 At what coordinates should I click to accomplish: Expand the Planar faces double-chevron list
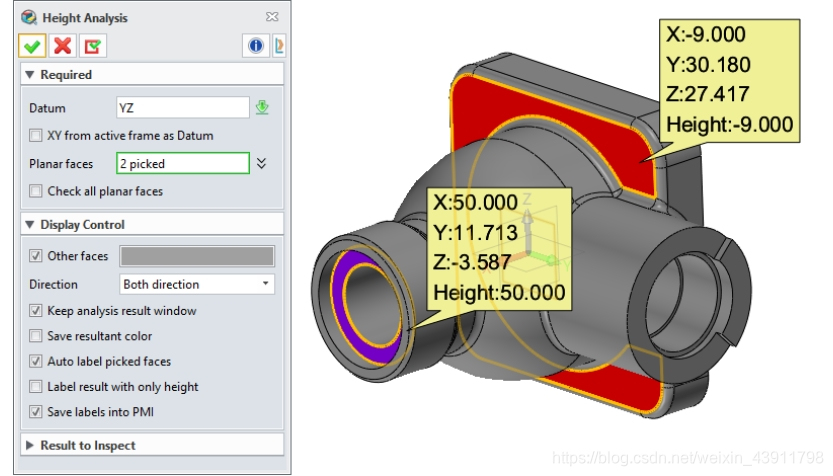261,163
